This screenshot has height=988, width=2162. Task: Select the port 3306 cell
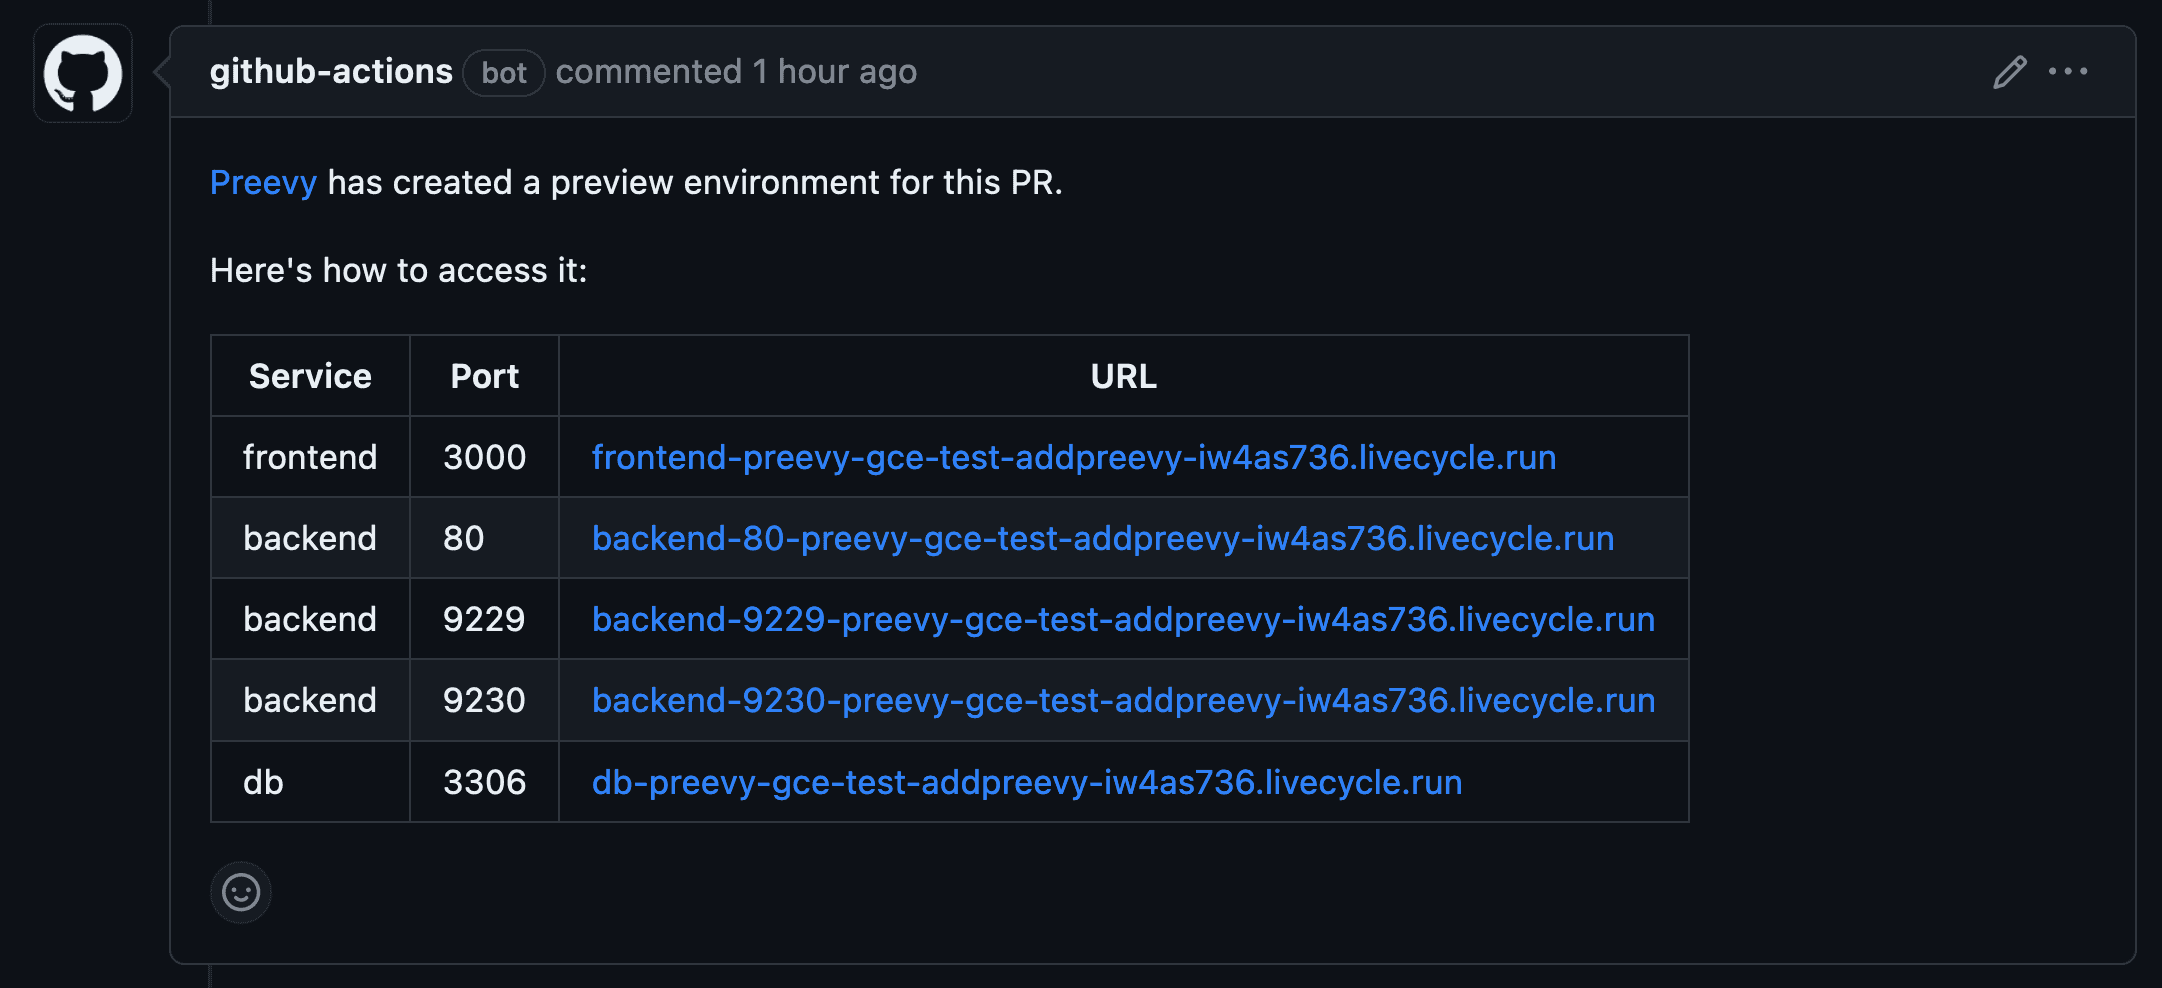[x=485, y=782]
